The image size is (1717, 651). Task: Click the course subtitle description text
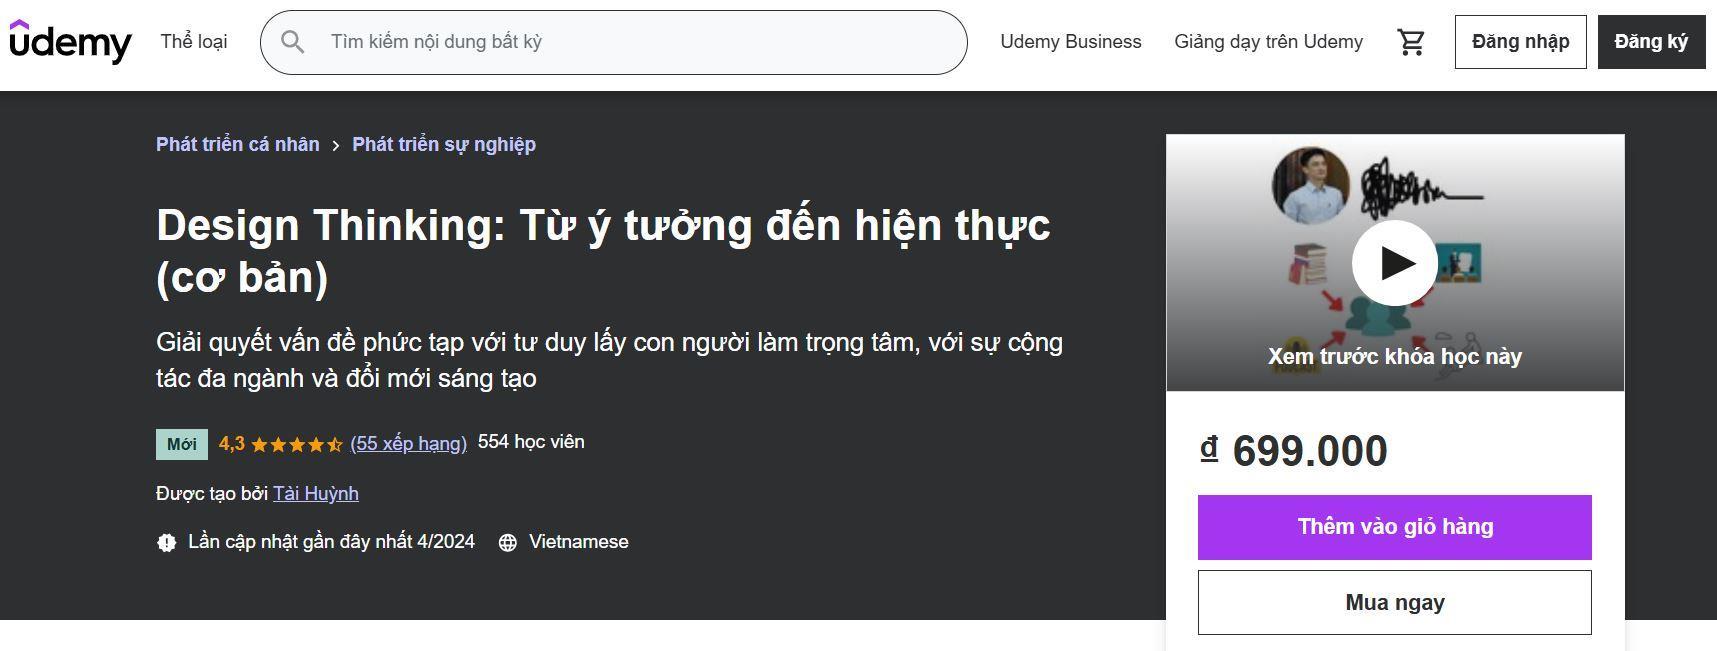(610, 360)
